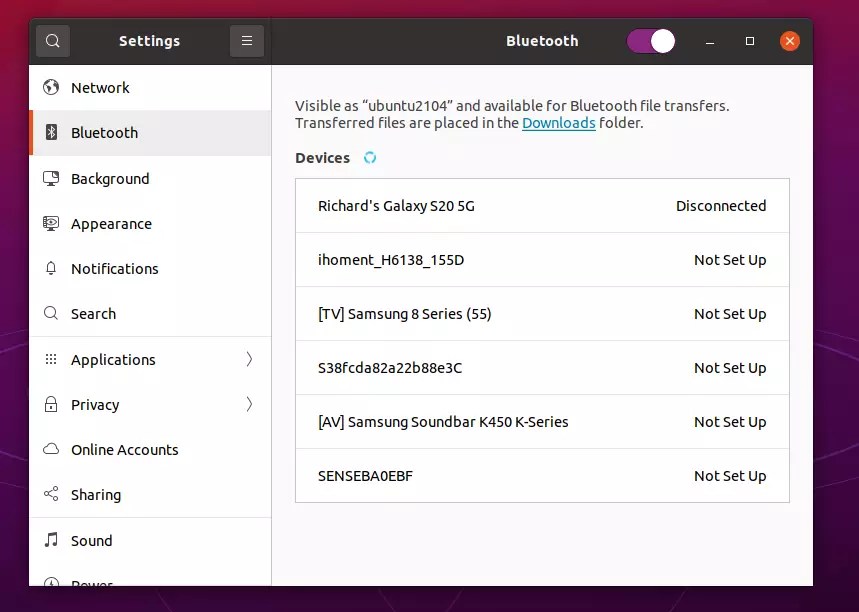
Task: Open the settings search magnifier
Action: [52, 41]
